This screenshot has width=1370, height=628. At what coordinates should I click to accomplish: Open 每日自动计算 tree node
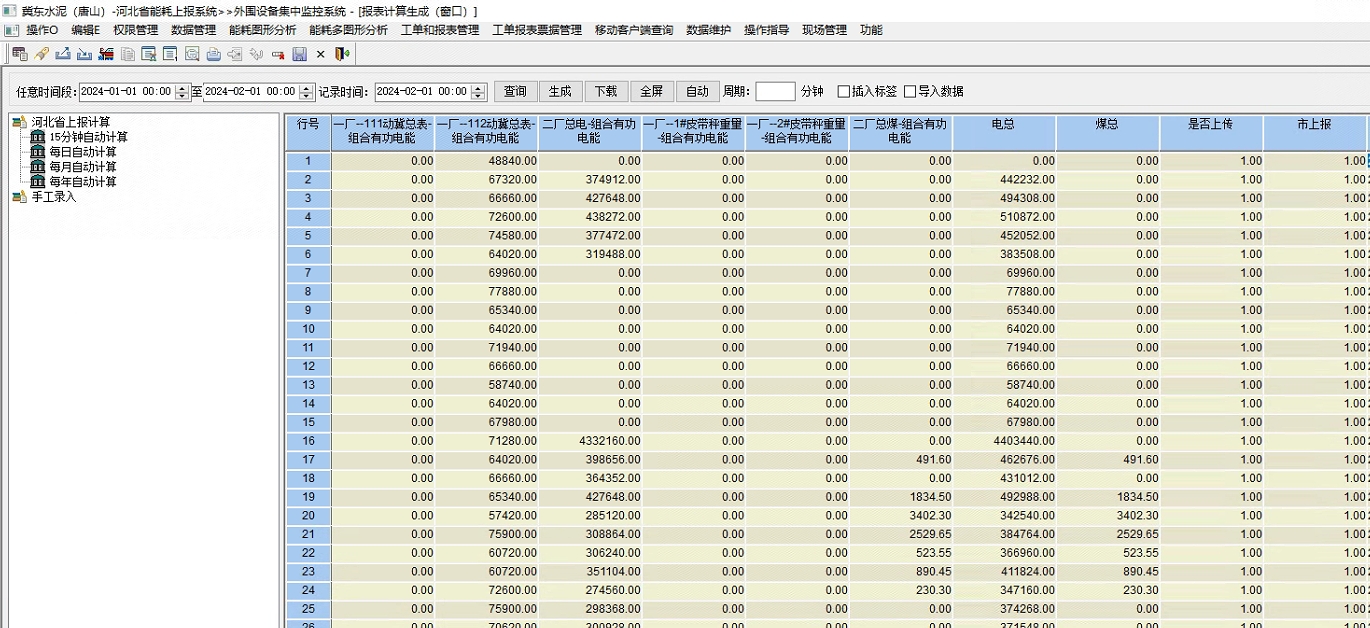tap(82, 152)
